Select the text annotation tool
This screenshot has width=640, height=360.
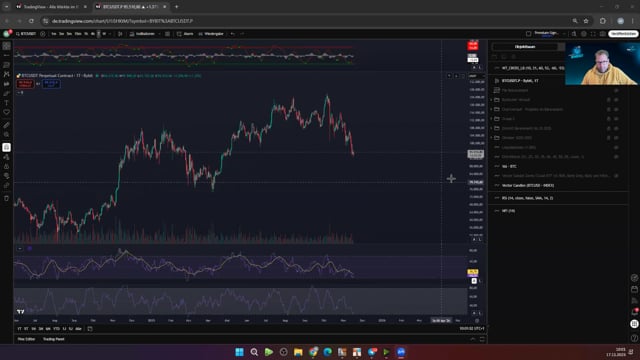coord(7,103)
